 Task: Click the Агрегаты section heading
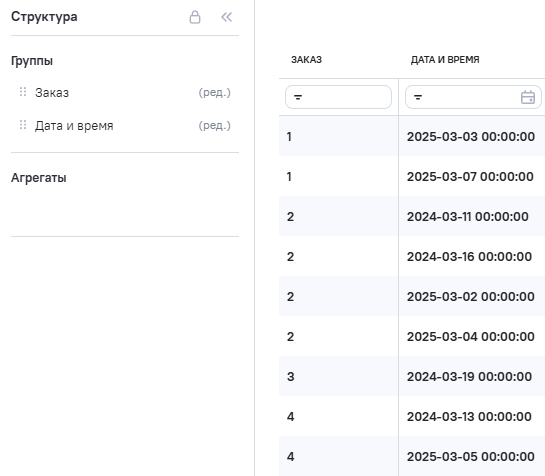point(39,178)
